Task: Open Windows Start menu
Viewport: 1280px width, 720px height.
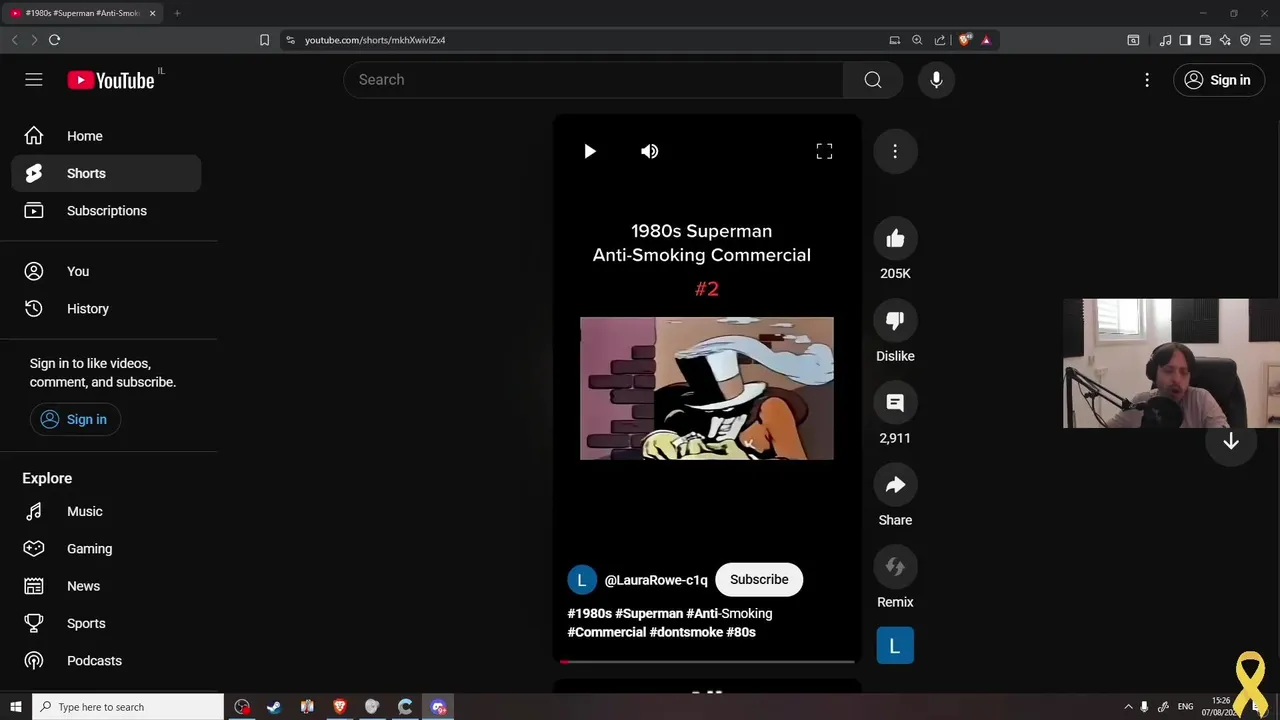Action: click(x=15, y=707)
